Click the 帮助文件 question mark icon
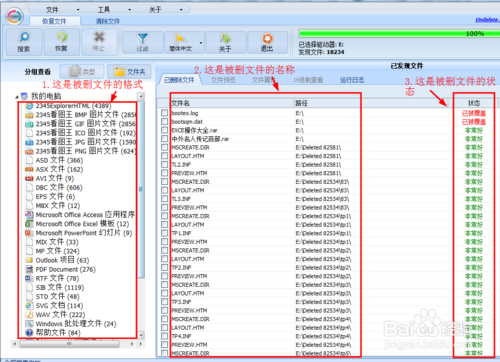Image resolution: width=500 pixels, height=362 pixels. pyautogui.click(x=30, y=332)
